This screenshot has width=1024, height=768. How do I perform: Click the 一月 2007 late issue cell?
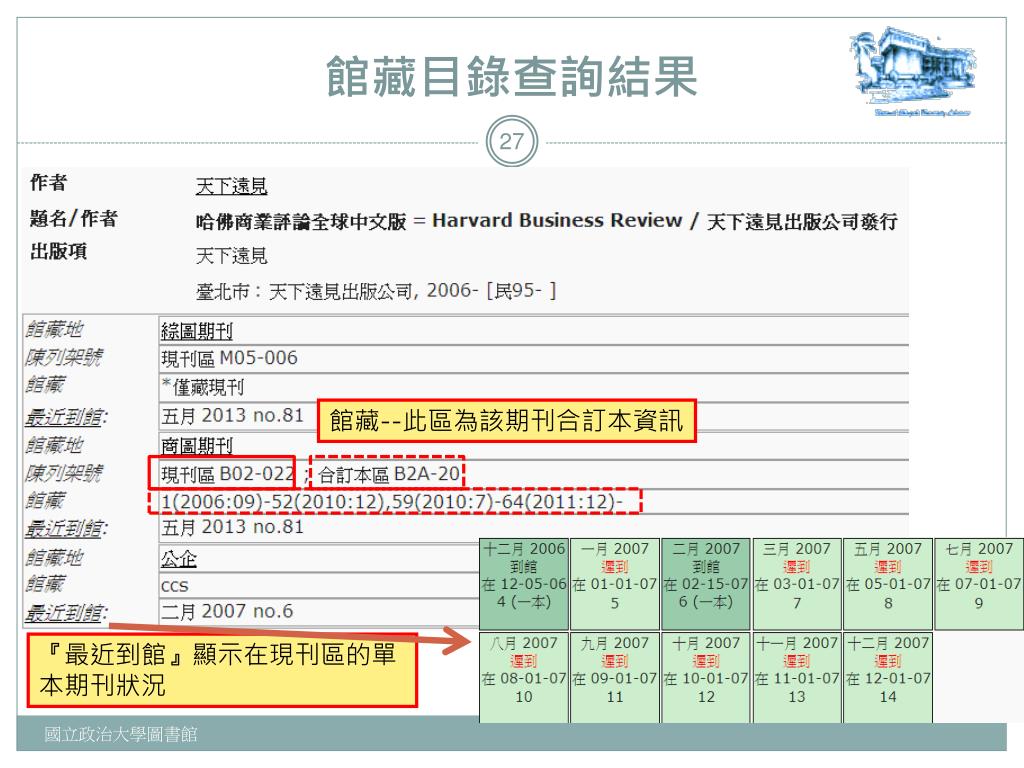pyautogui.click(x=615, y=584)
